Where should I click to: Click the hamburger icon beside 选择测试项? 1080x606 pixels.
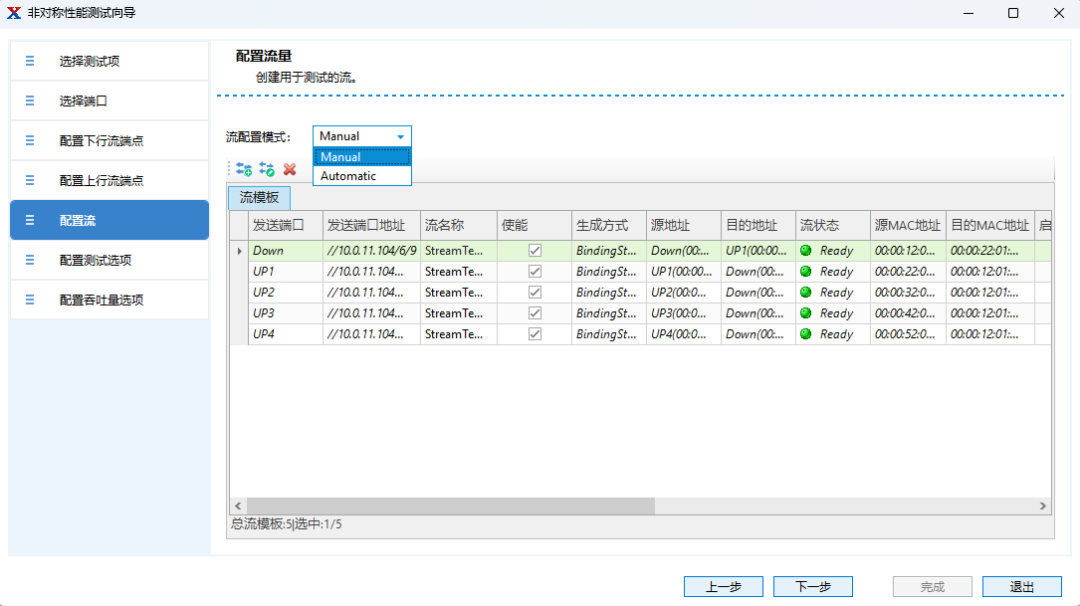pos(30,61)
